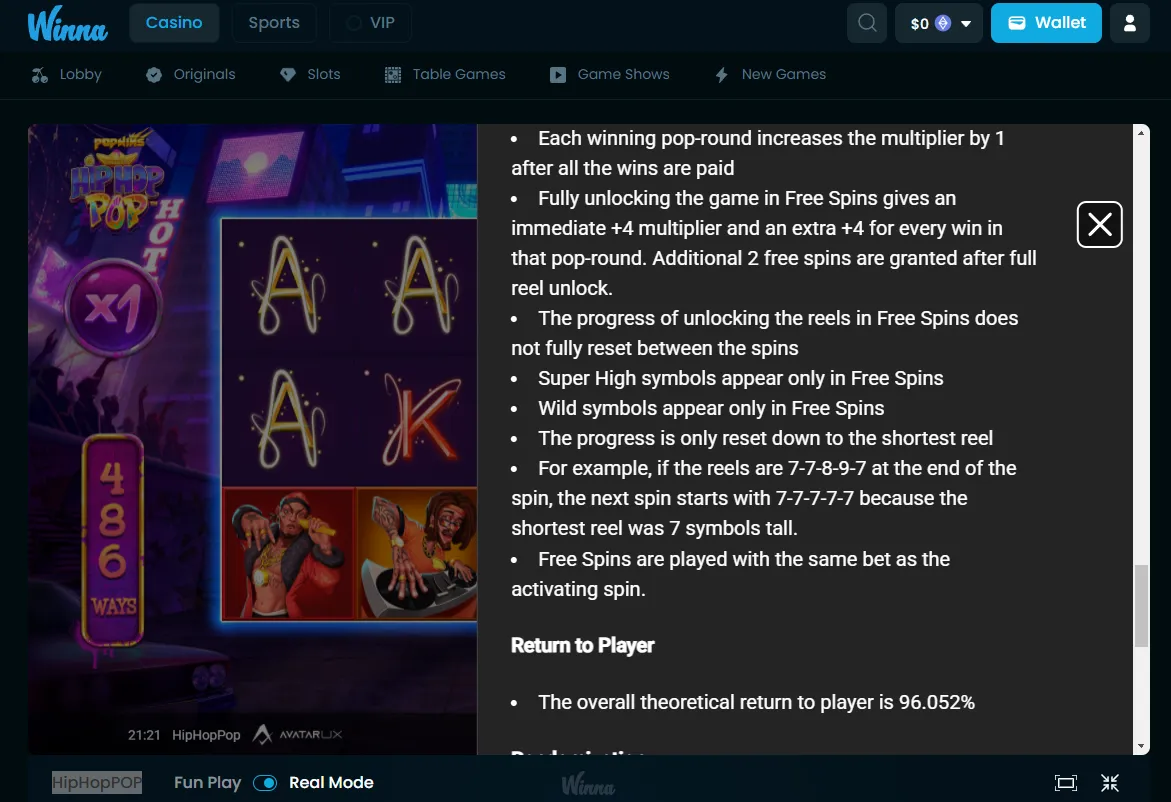This screenshot has width=1171, height=802.
Task: Select the Fun Play label
Action: [208, 783]
